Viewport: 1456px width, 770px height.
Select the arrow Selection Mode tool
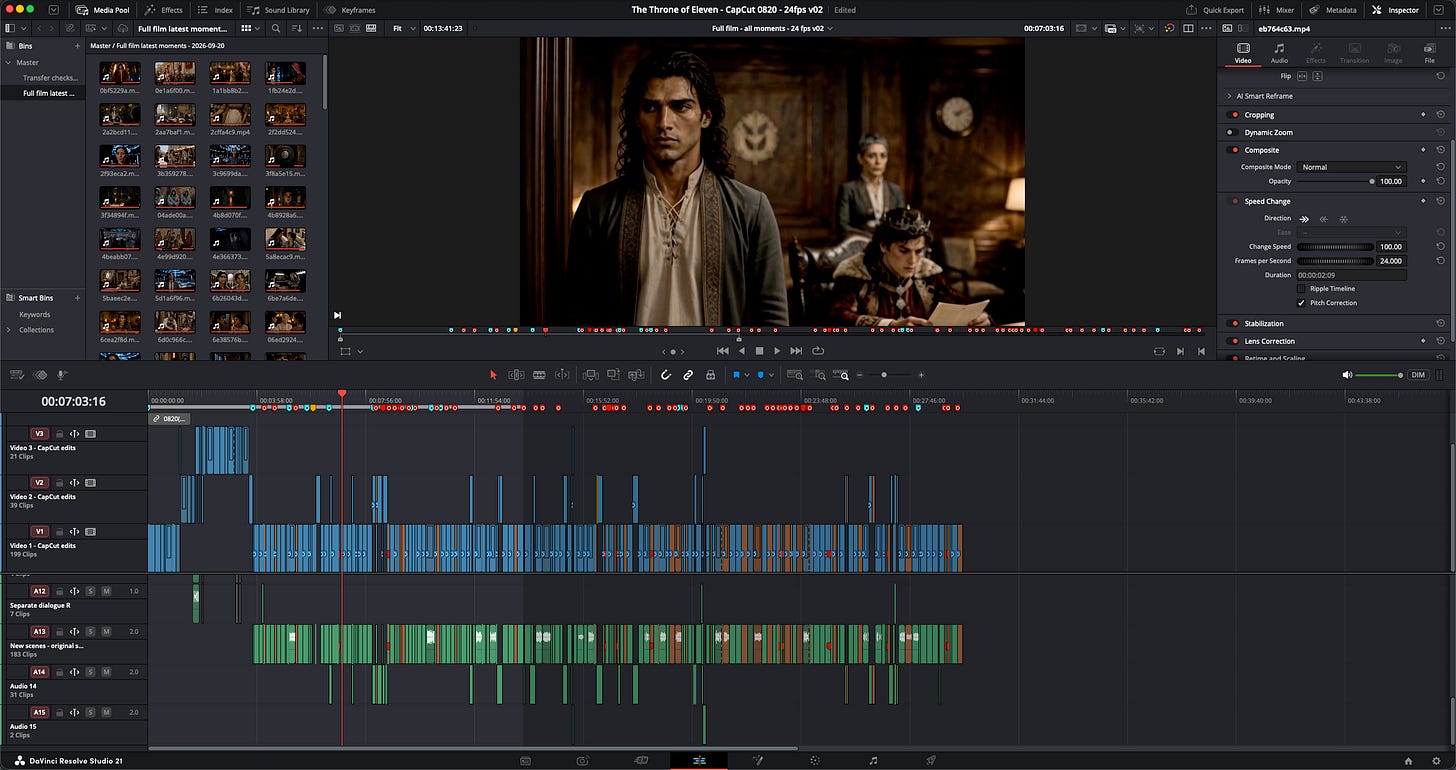pyautogui.click(x=493, y=375)
